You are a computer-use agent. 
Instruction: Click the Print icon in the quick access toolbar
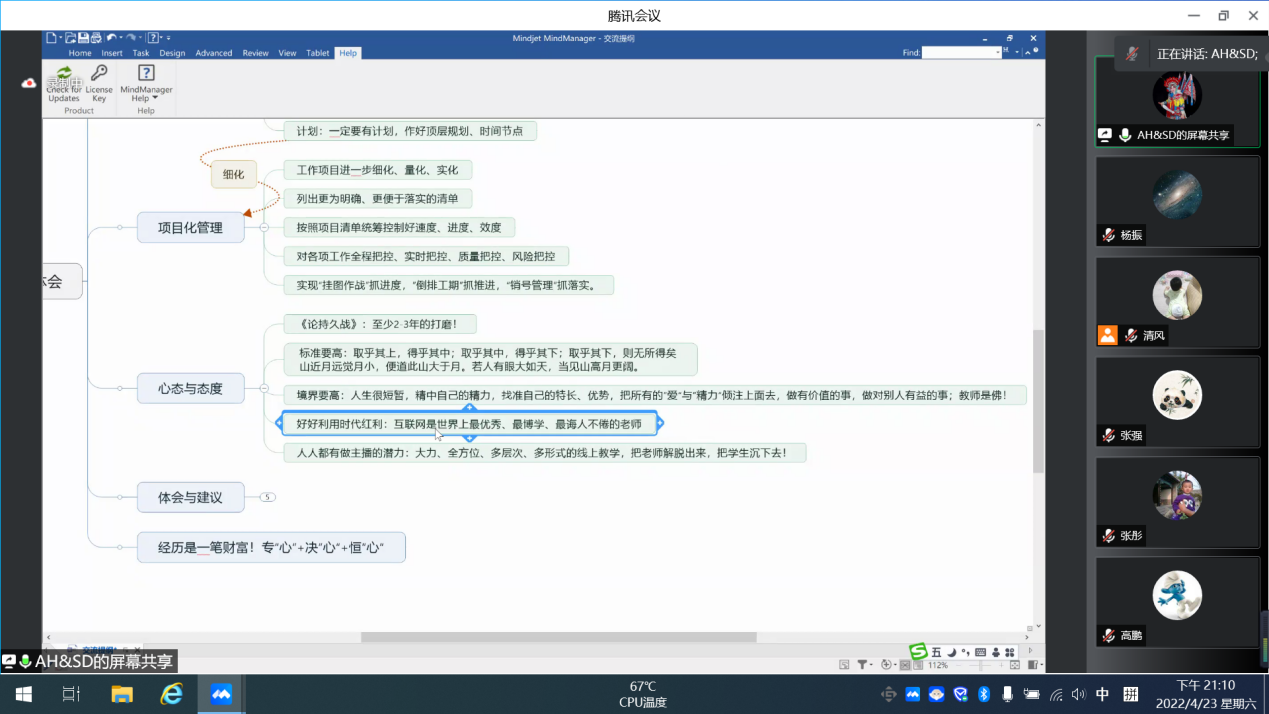[95, 38]
